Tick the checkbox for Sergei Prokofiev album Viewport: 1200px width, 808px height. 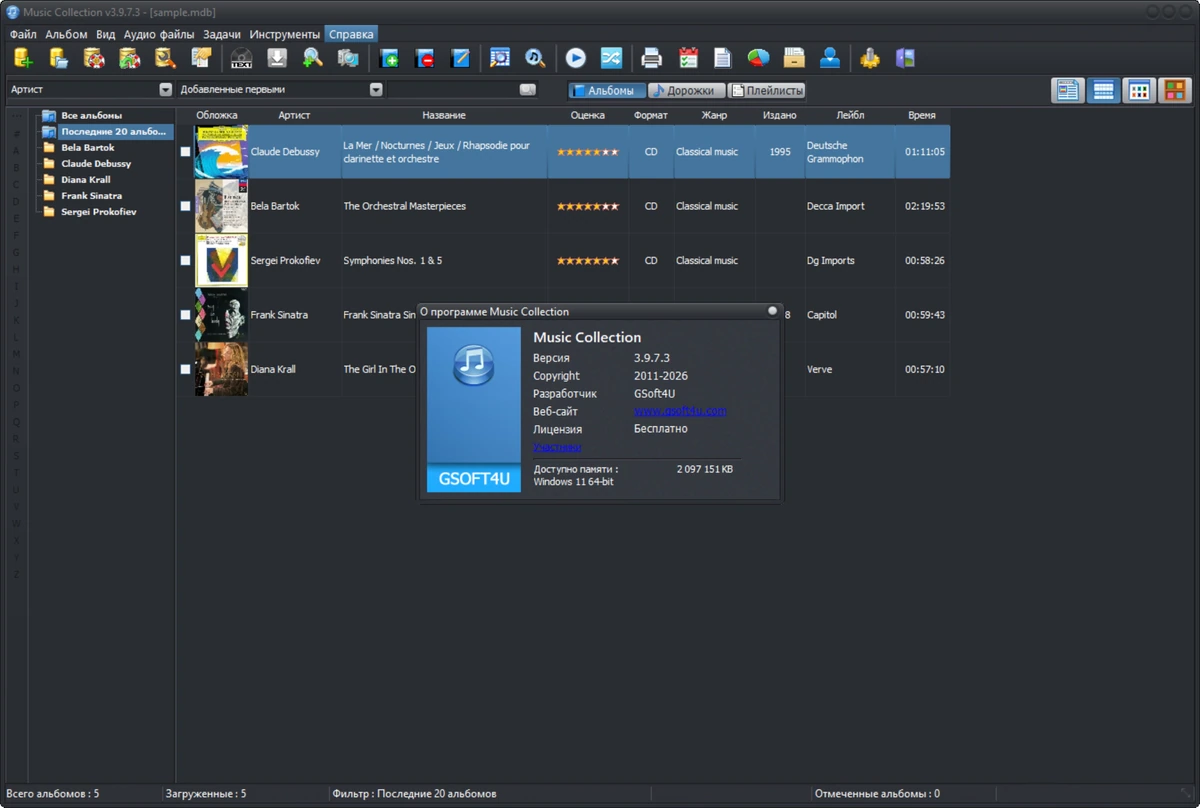pos(185,260)
